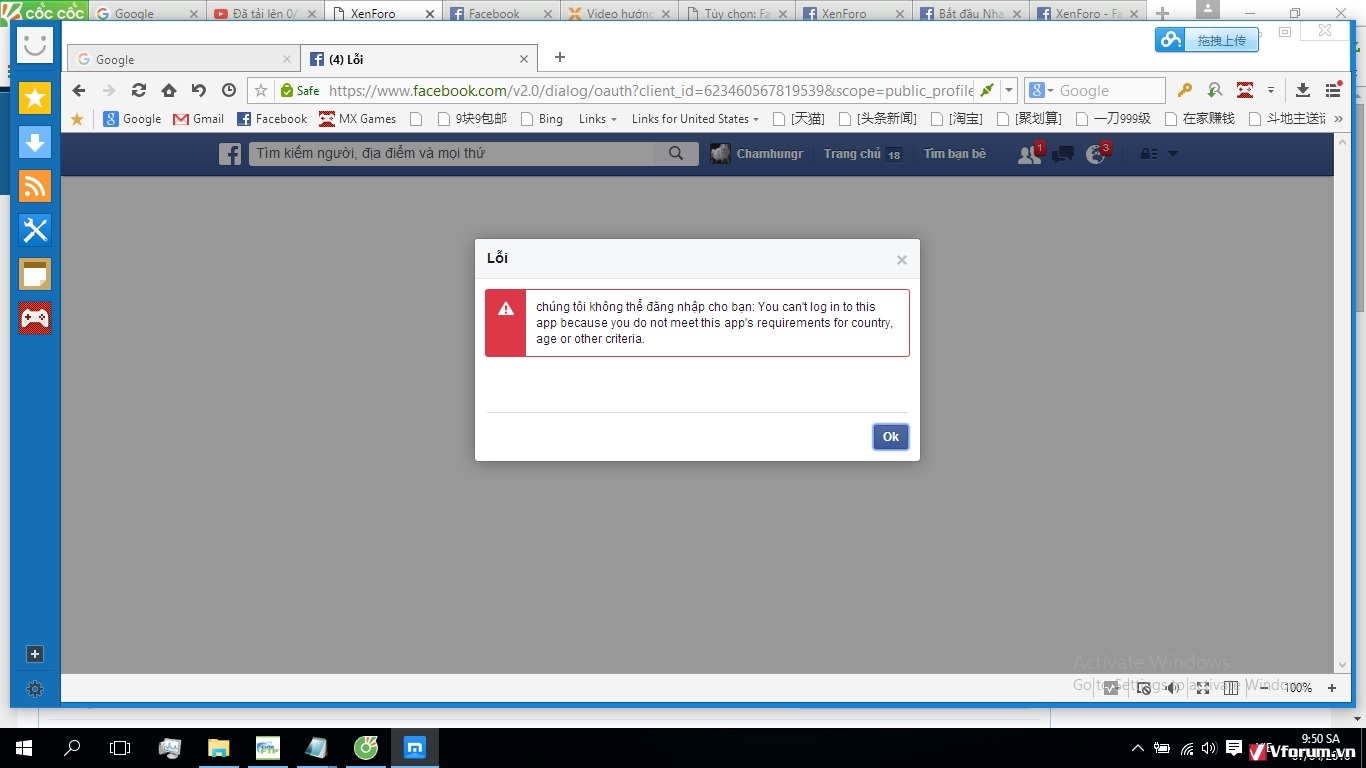Open a new Maxthon tab
This screenshot has height=768, width=1366.
click(x=560, y=58)
